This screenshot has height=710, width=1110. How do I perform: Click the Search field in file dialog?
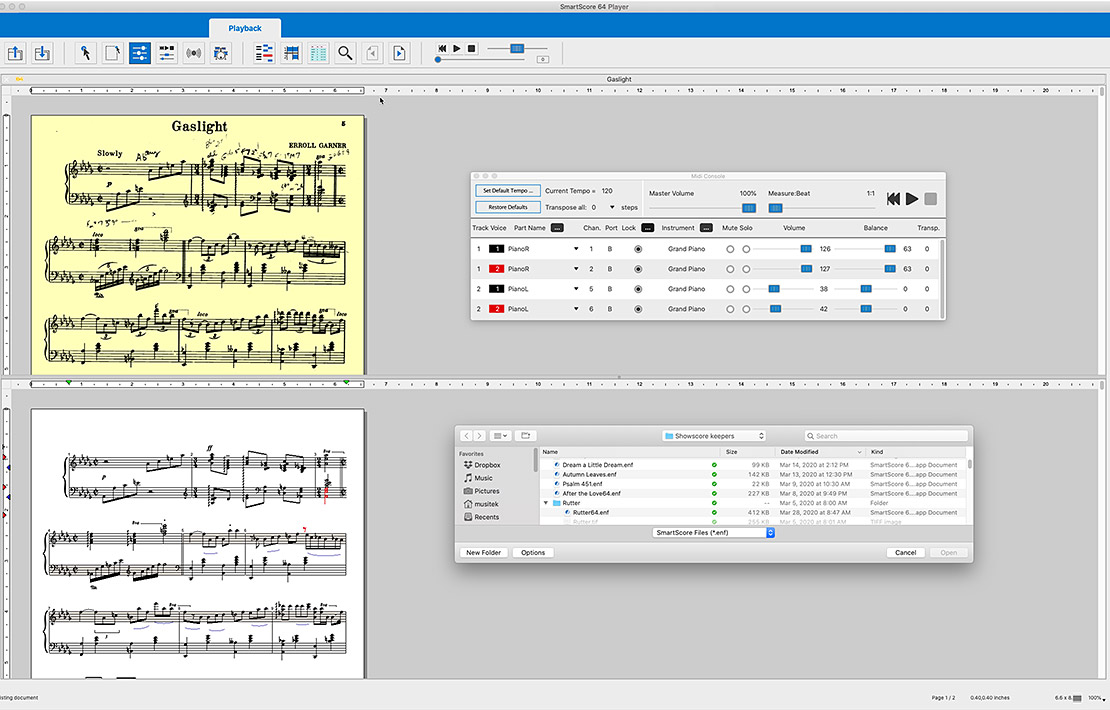886,436
